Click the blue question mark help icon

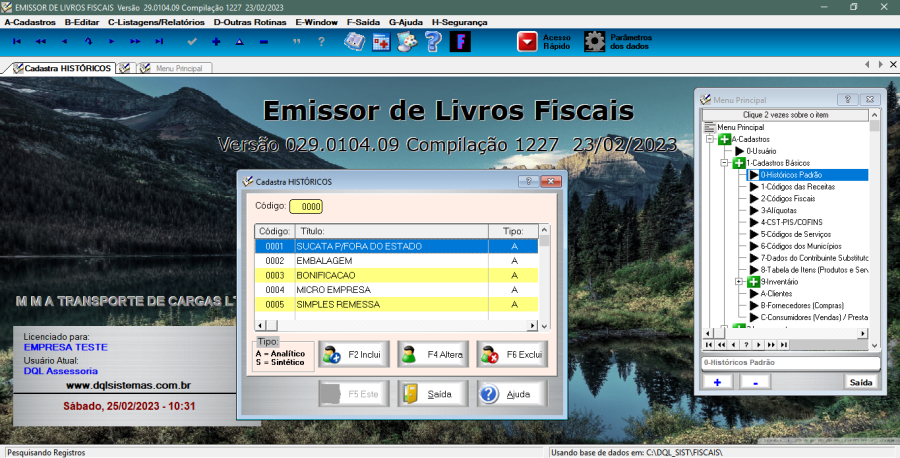(x=433, y=42)
